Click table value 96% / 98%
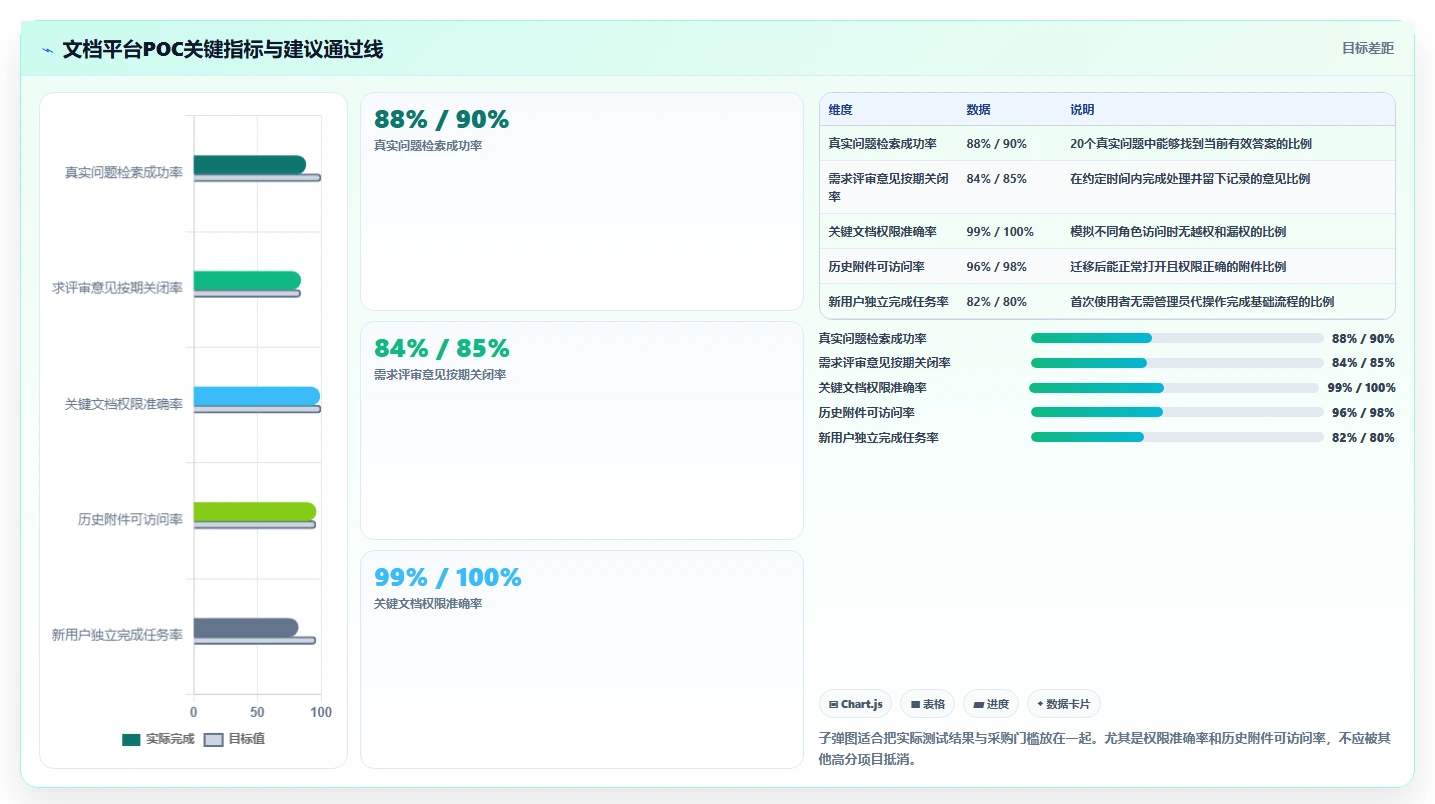This screenshot has height=804, width=1435. point(996,267)
